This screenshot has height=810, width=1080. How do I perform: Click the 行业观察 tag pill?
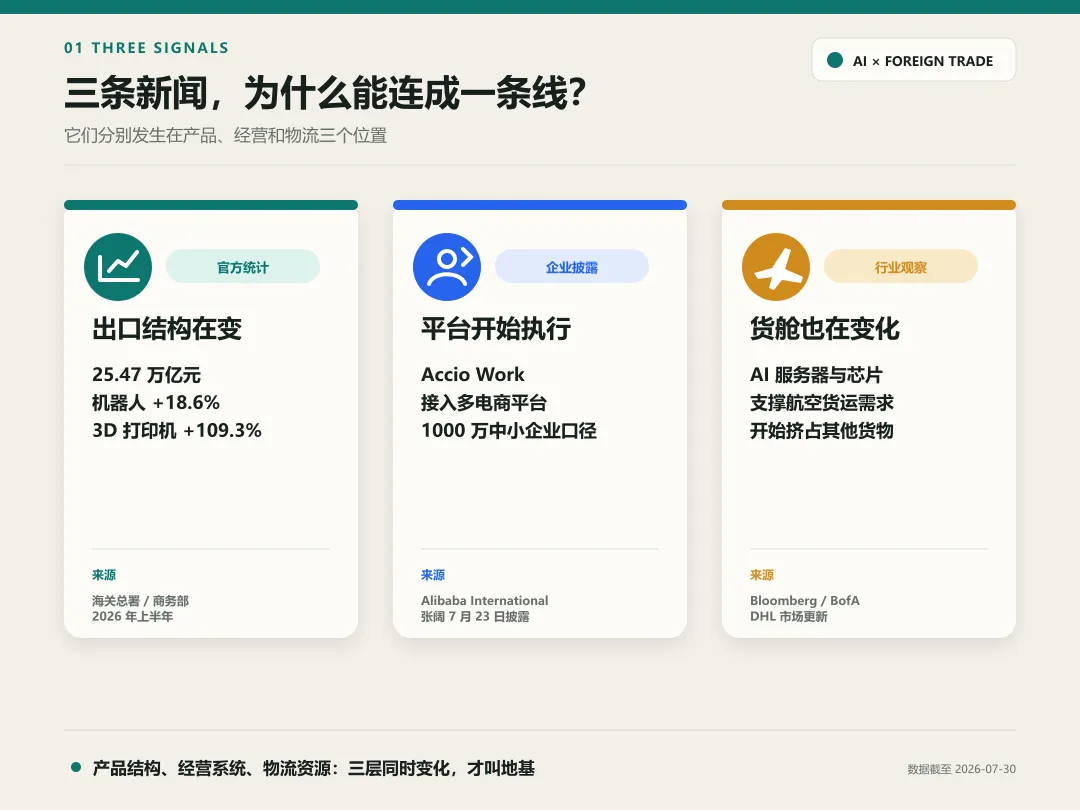point(901,267)
